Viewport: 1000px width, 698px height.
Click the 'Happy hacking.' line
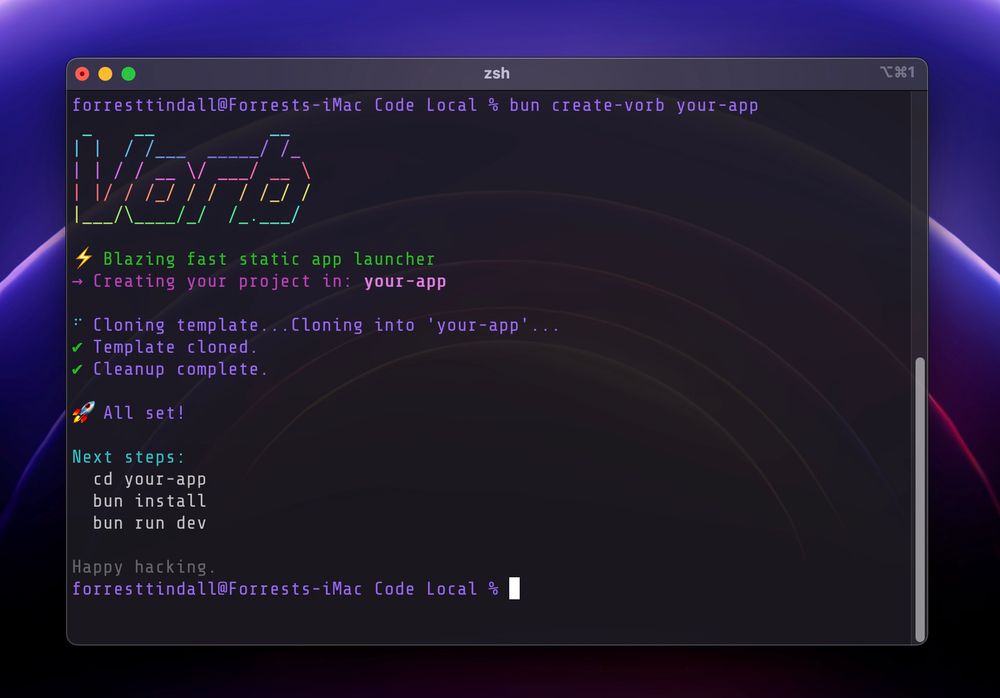[144, 567]
